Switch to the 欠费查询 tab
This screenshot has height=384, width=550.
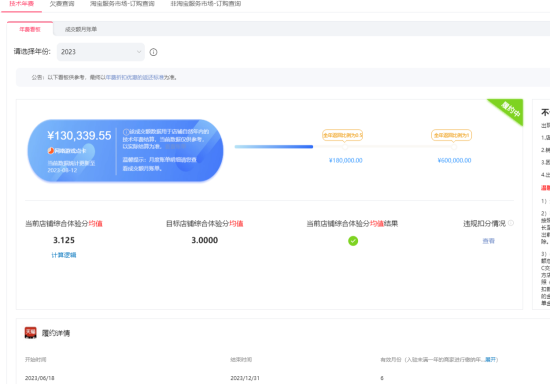[62, 4]
